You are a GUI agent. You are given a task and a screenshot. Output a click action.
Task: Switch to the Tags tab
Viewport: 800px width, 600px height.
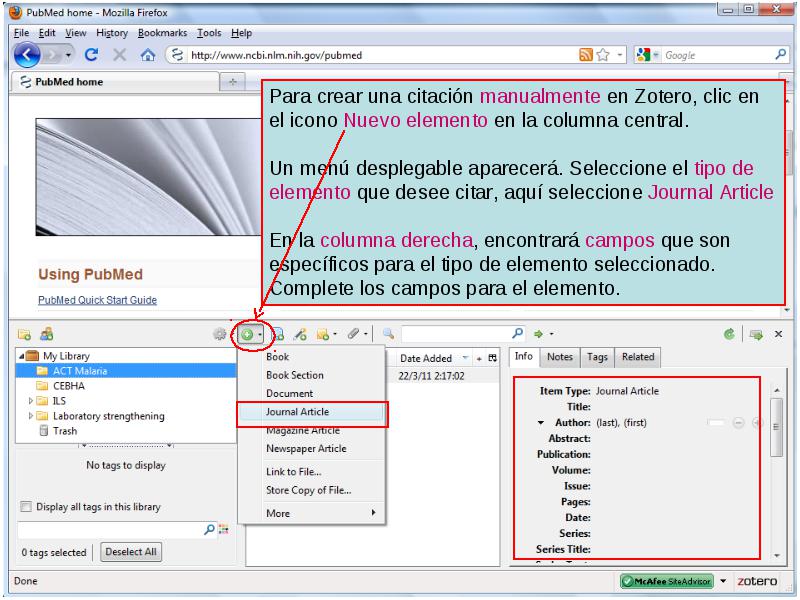tap(597, 357)
